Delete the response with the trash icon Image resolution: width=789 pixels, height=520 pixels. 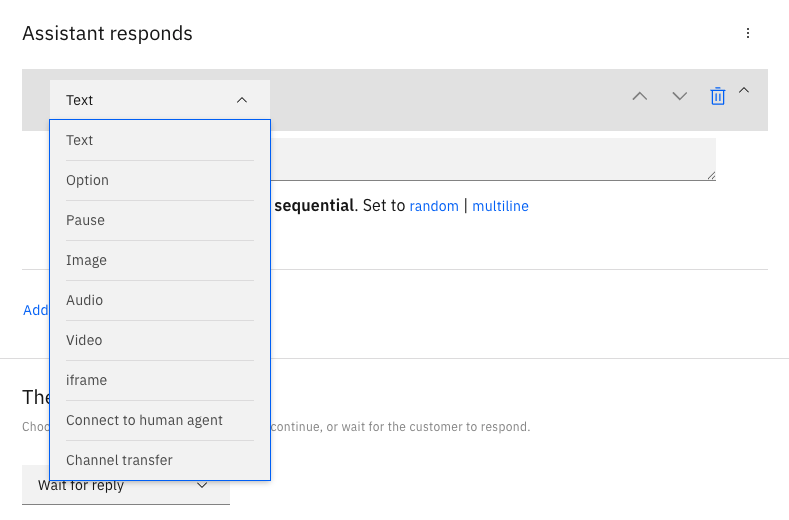(717, 96)
